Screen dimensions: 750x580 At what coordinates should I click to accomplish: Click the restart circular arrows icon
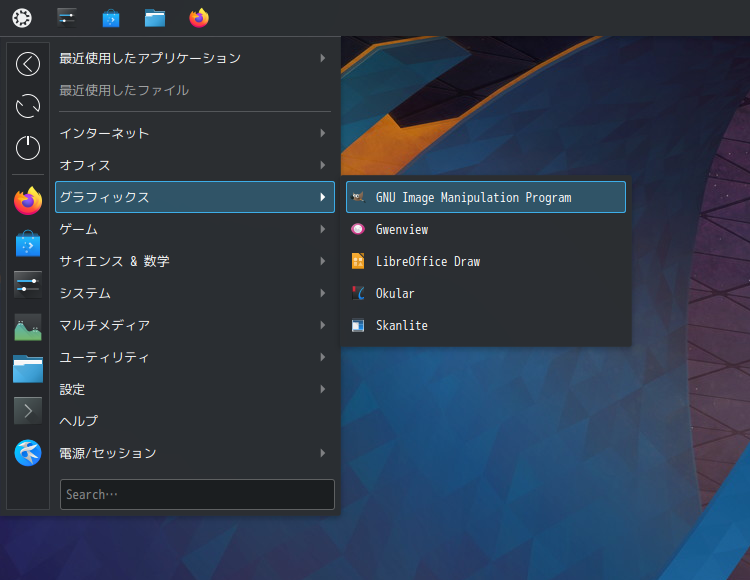tap(28, 106)
